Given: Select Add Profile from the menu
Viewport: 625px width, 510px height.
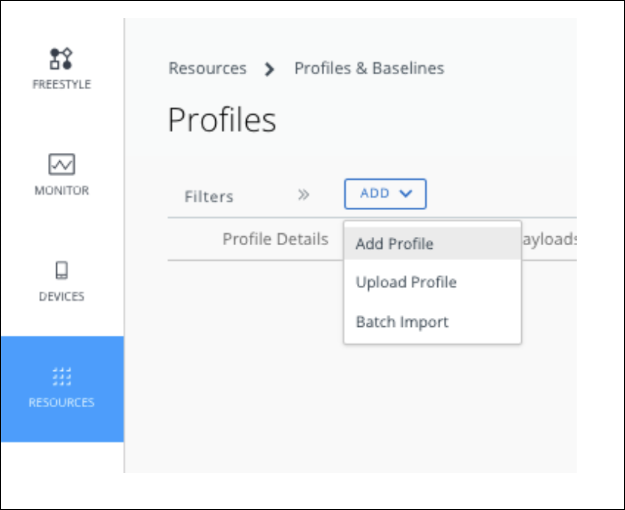Looking at the screenshot, I should click(x=394, y=244).
